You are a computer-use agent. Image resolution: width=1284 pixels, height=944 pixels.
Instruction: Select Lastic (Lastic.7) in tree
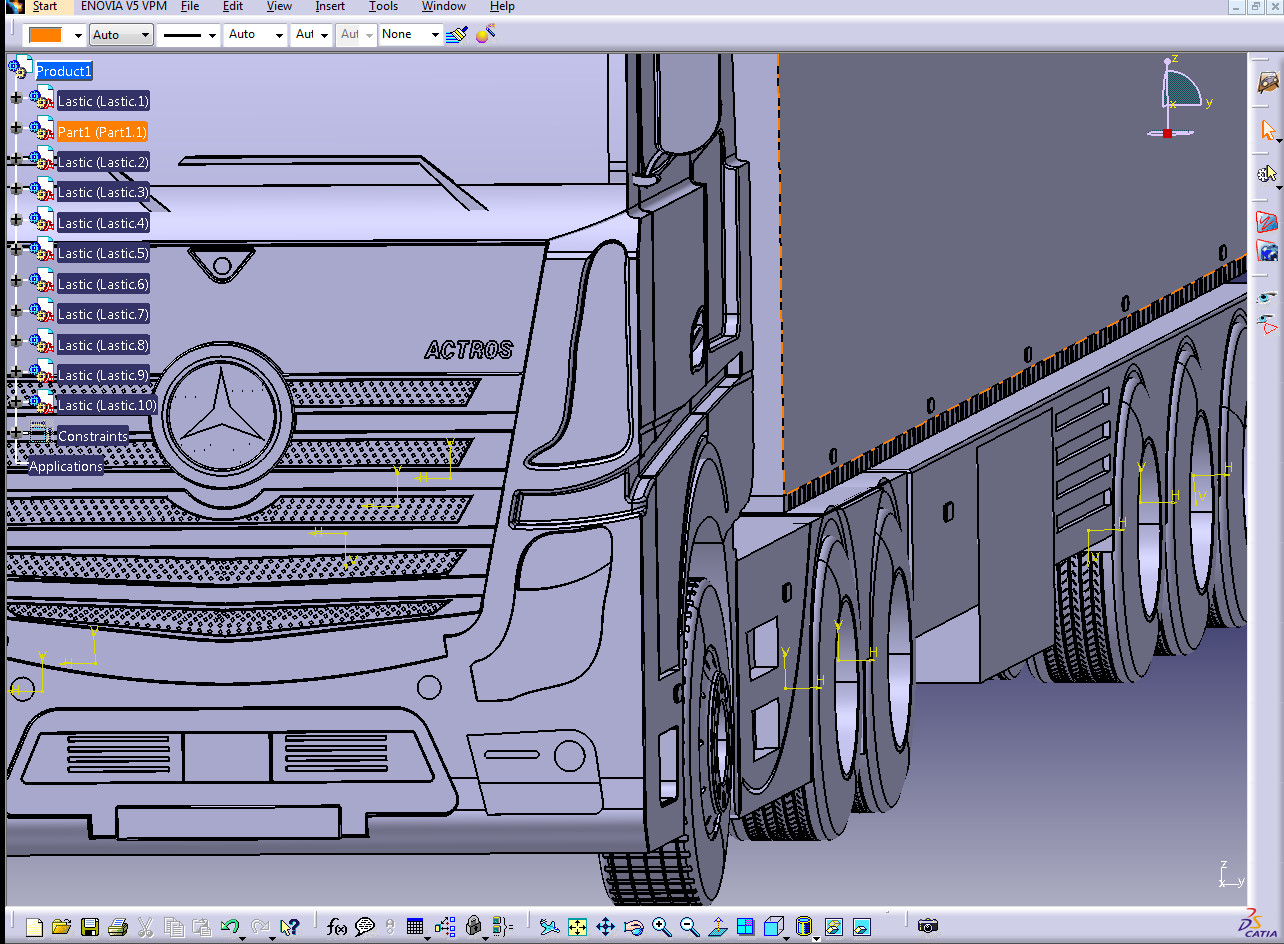[x=103, y=314]
